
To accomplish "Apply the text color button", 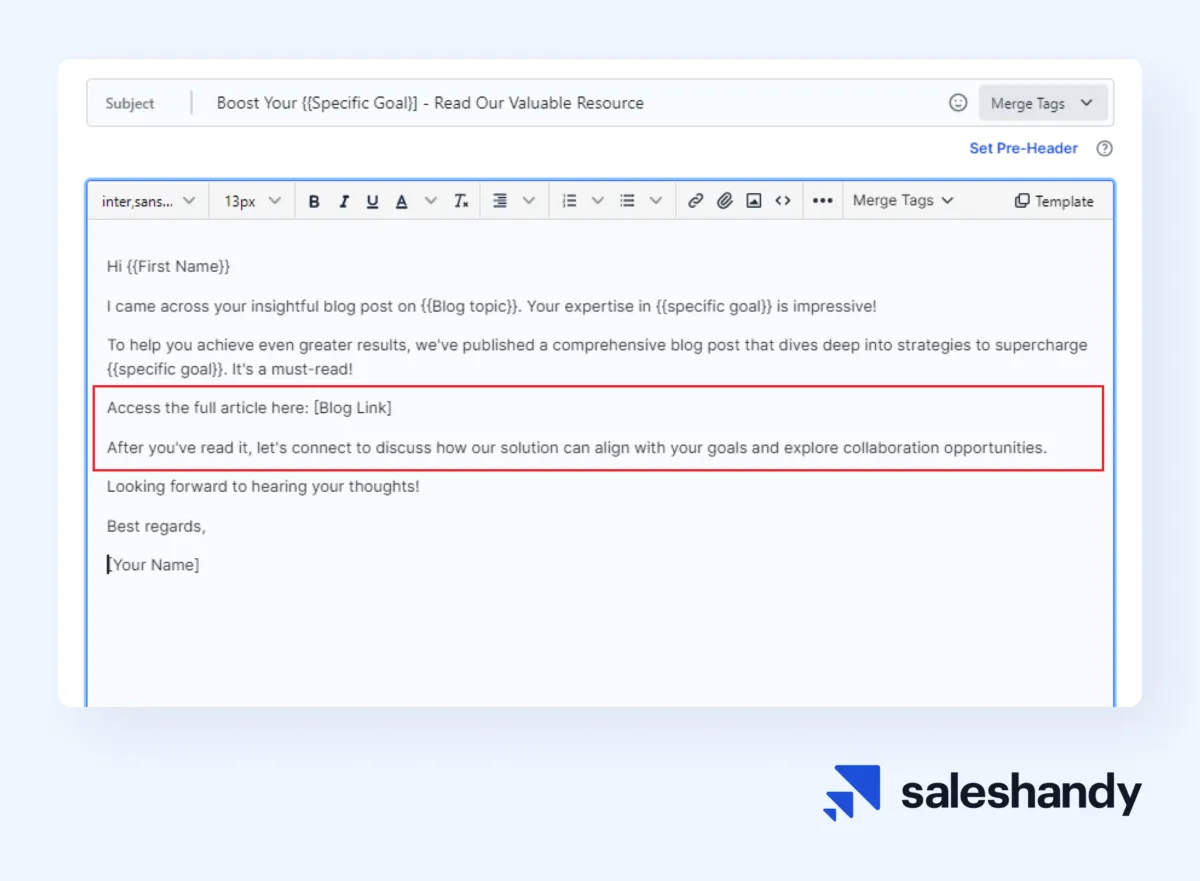I will click(x=402, y=201).
